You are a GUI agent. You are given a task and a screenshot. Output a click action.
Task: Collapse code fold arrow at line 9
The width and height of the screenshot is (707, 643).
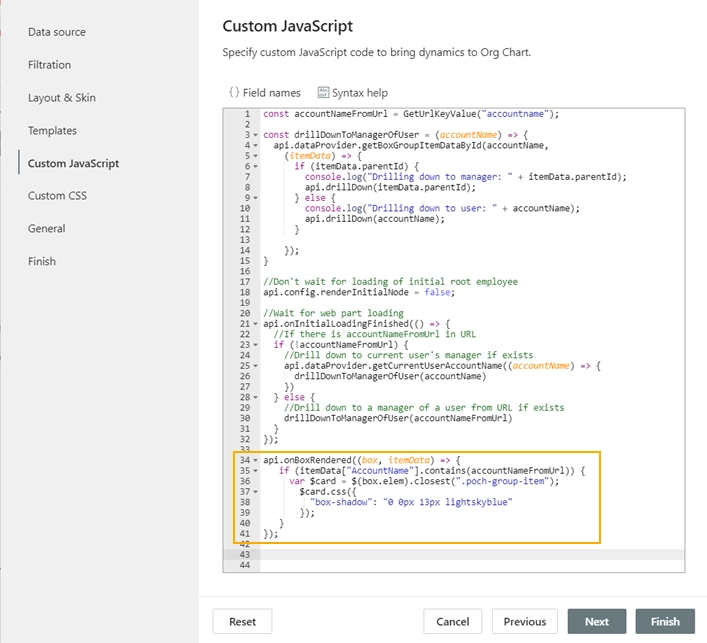point(256,198)
